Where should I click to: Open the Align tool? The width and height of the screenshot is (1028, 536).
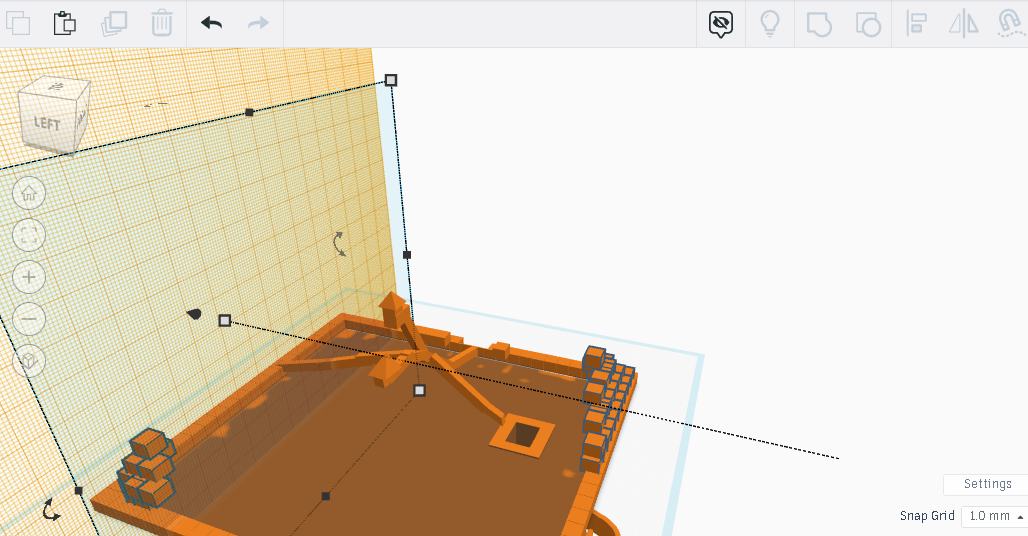pyautogui.click(x=915, y=24)
